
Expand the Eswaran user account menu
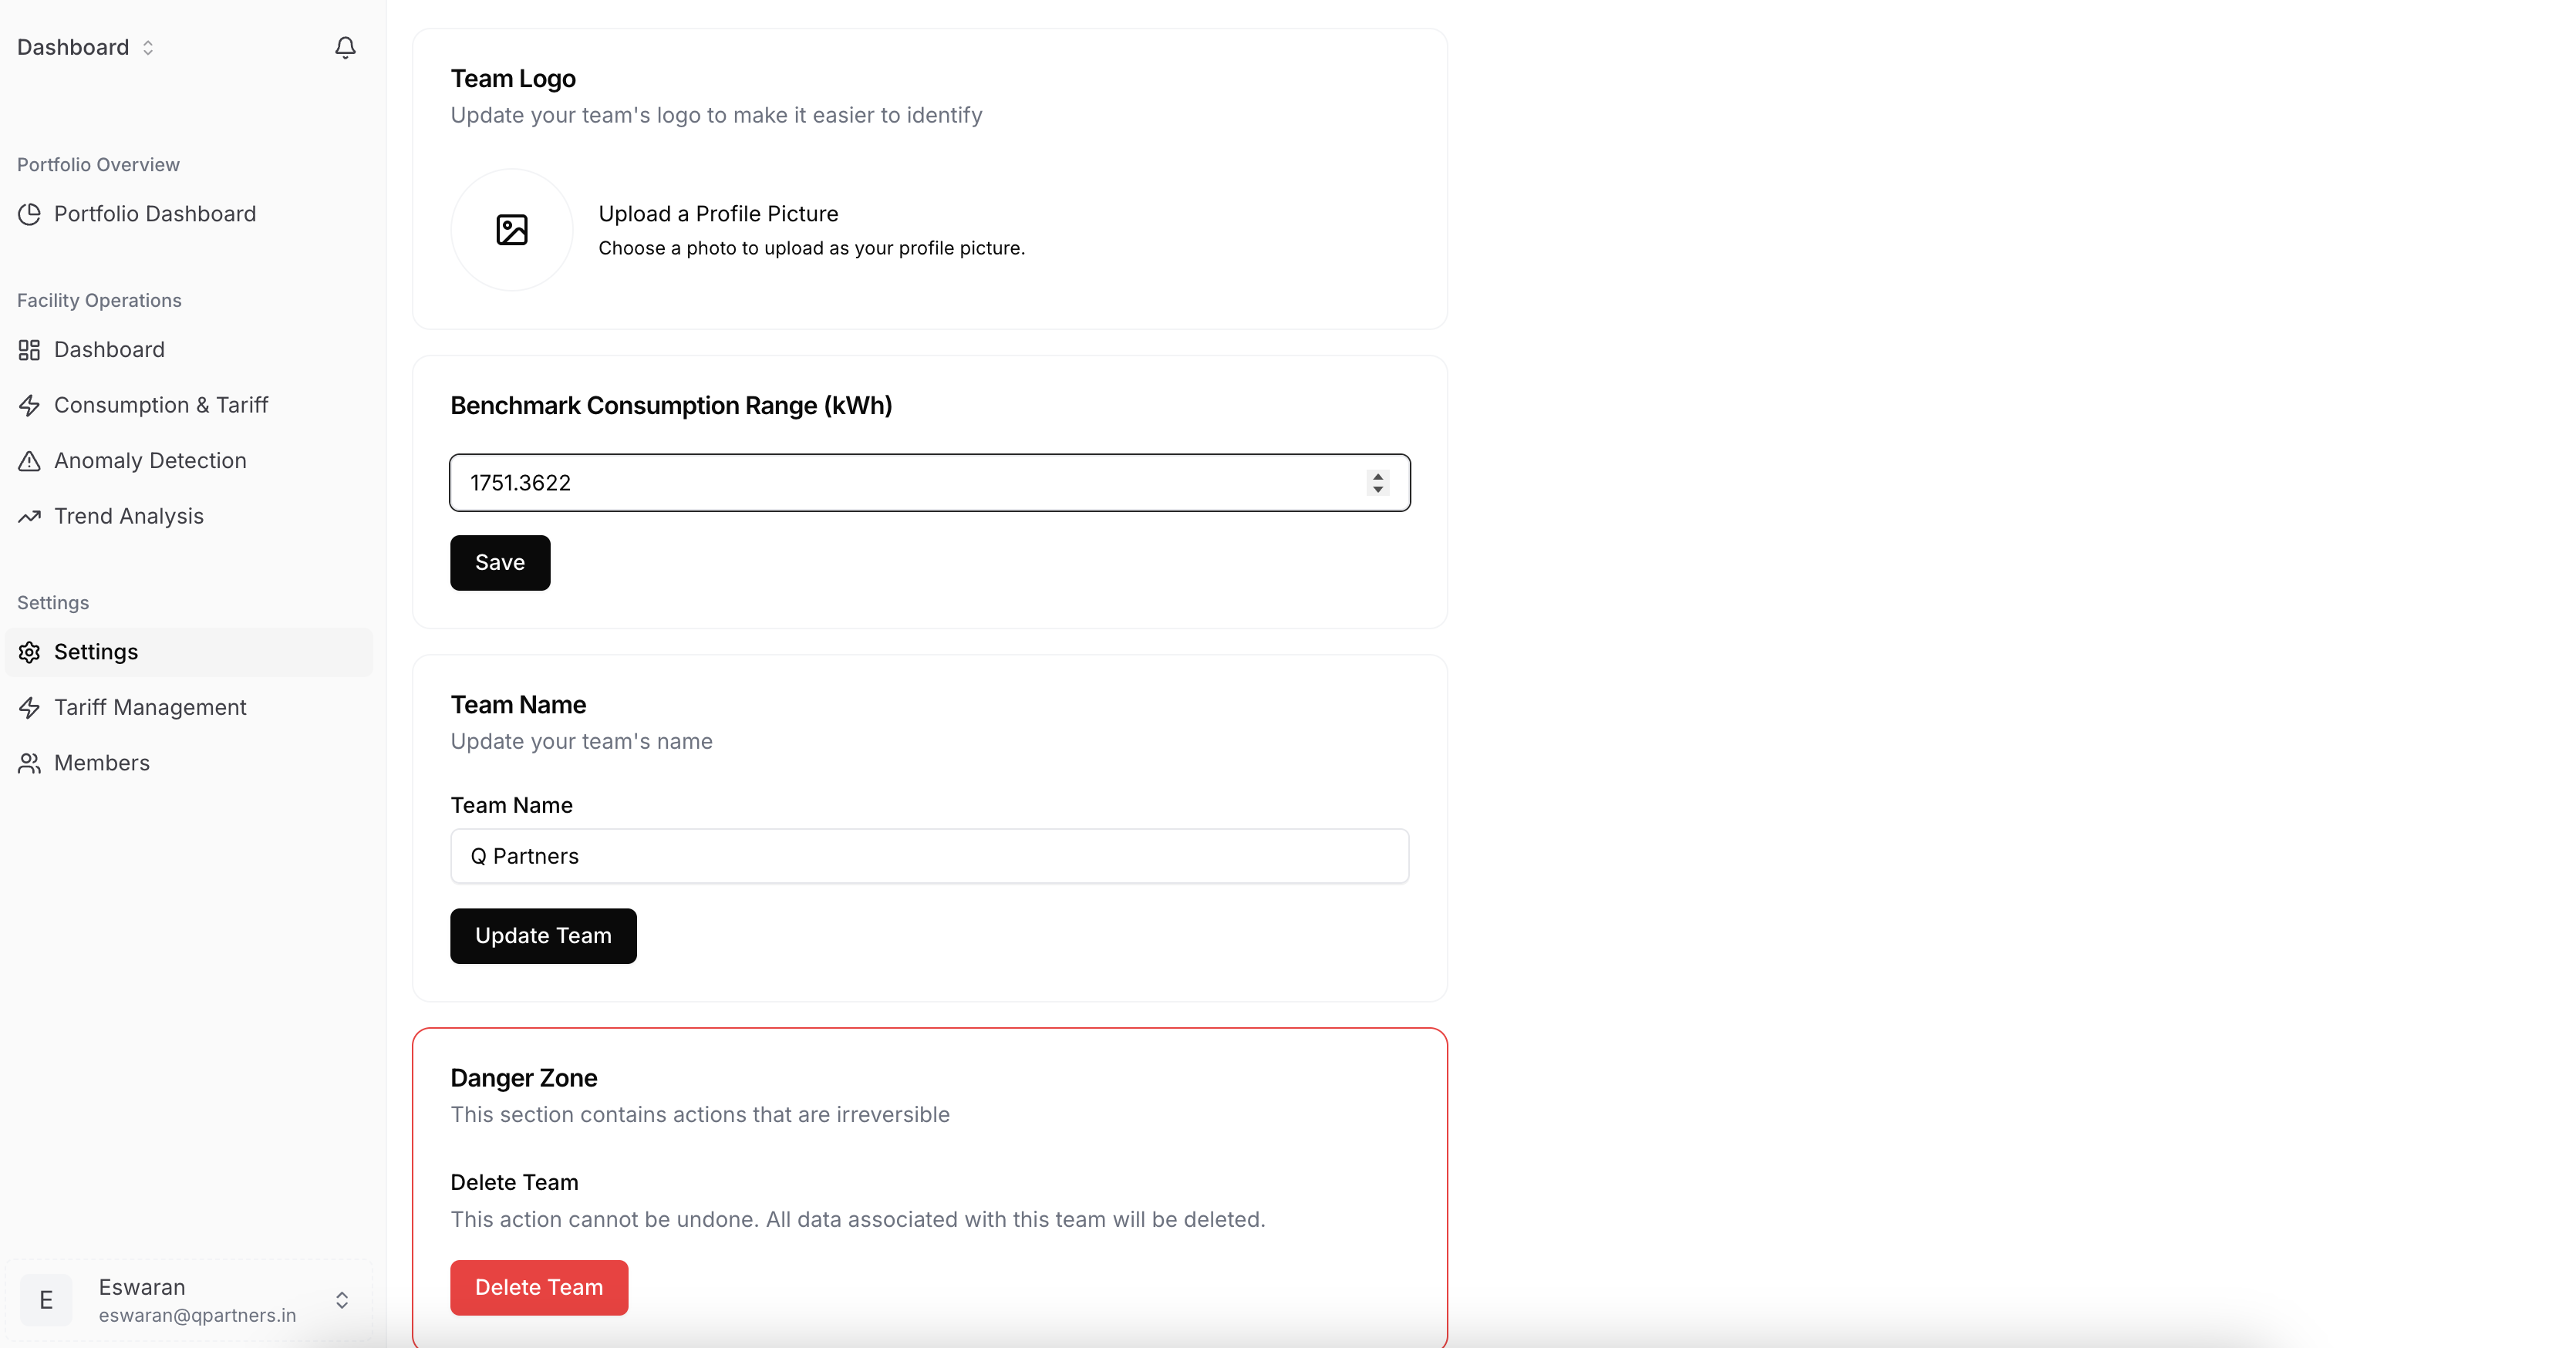341,1300
